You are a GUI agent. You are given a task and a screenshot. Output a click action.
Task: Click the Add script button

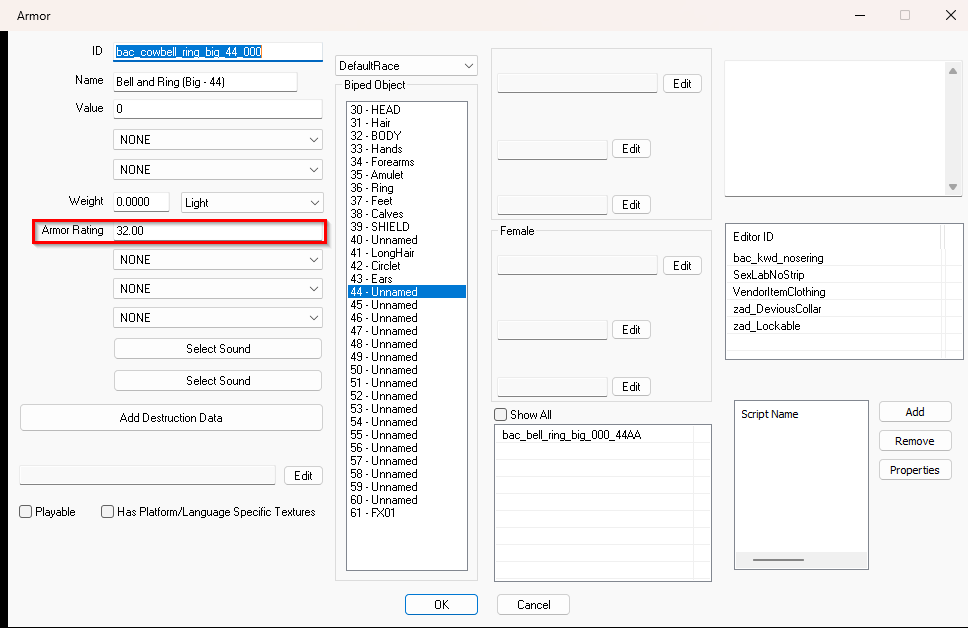click(x=915, y=412)
